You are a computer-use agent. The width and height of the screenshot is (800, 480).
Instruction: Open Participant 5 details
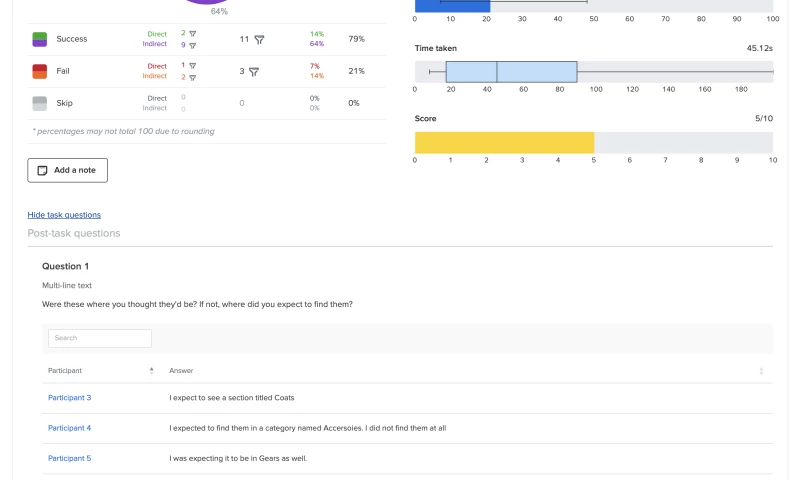click(x=69, y=458)
